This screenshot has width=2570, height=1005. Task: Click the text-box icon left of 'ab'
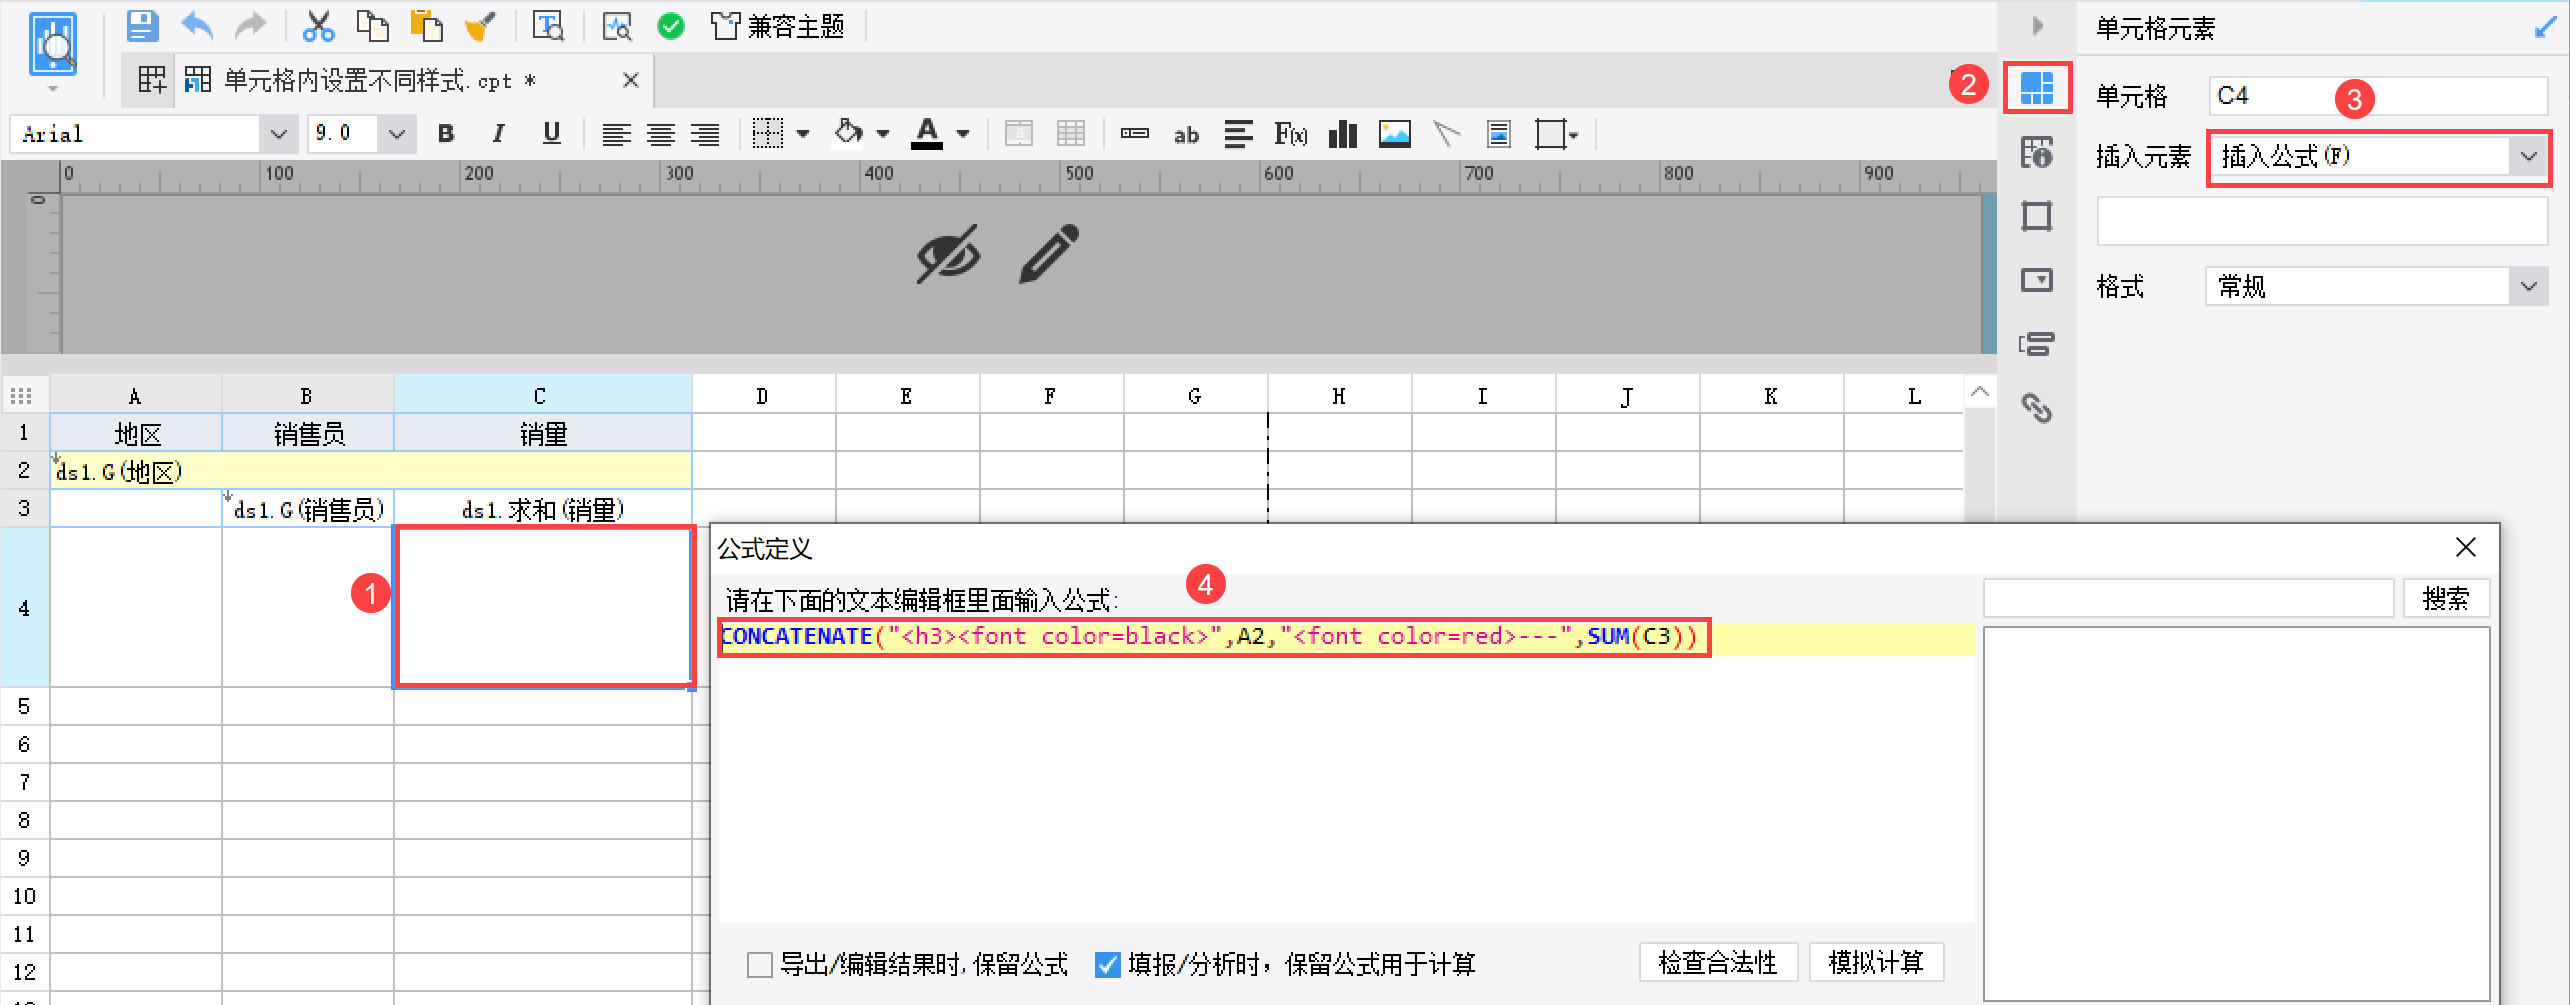pyautogui.click(x=1134, y=134)
